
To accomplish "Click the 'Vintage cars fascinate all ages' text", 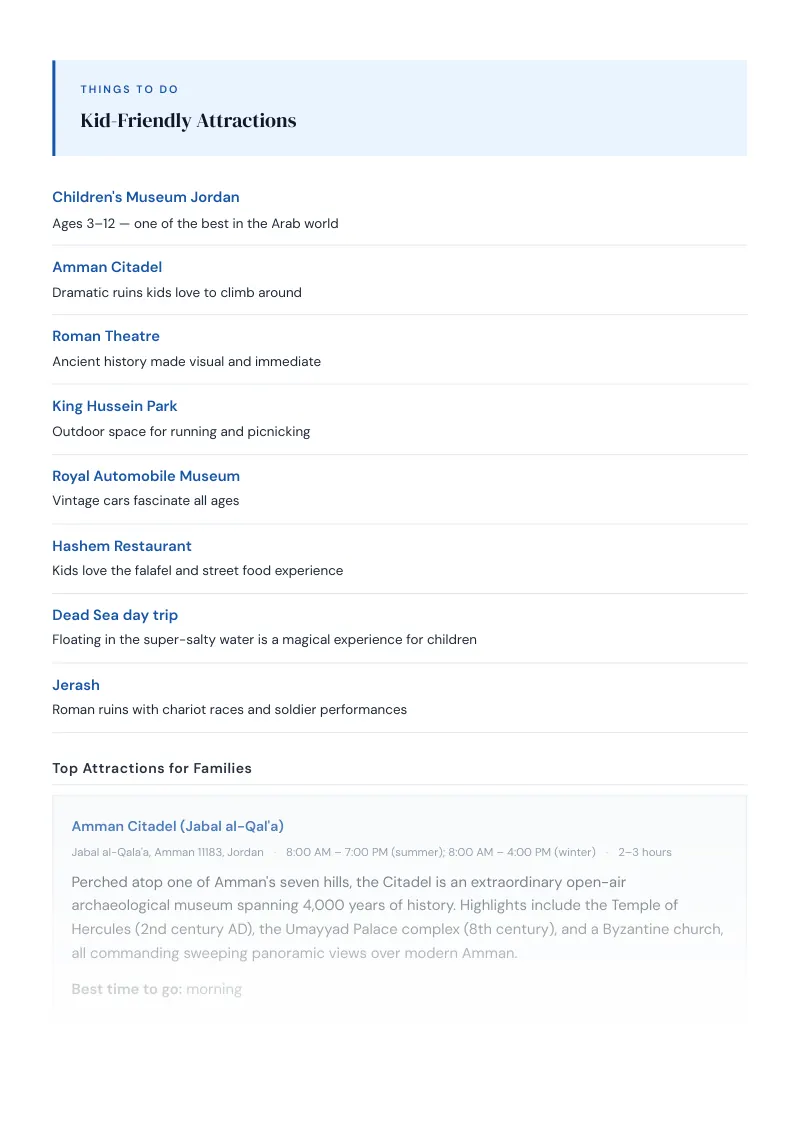I will 146,501.
